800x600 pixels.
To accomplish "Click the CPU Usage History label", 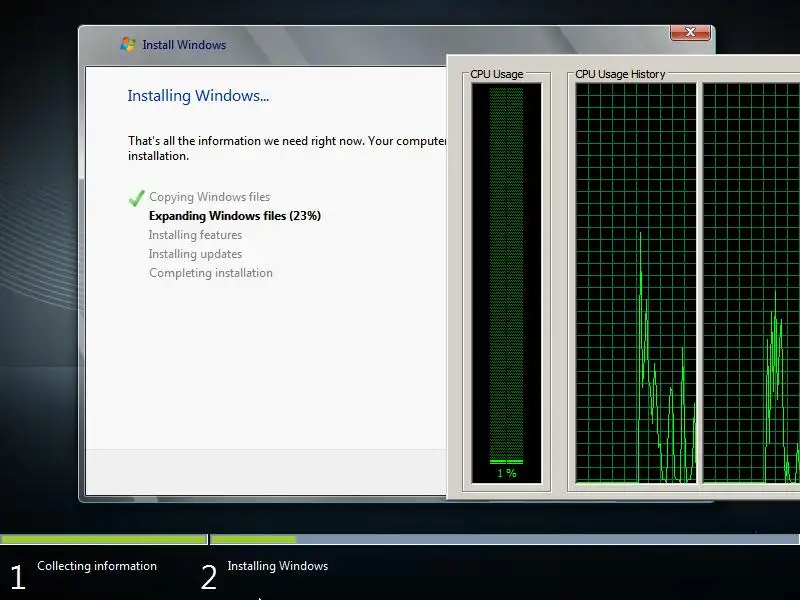I will [620, 74].
